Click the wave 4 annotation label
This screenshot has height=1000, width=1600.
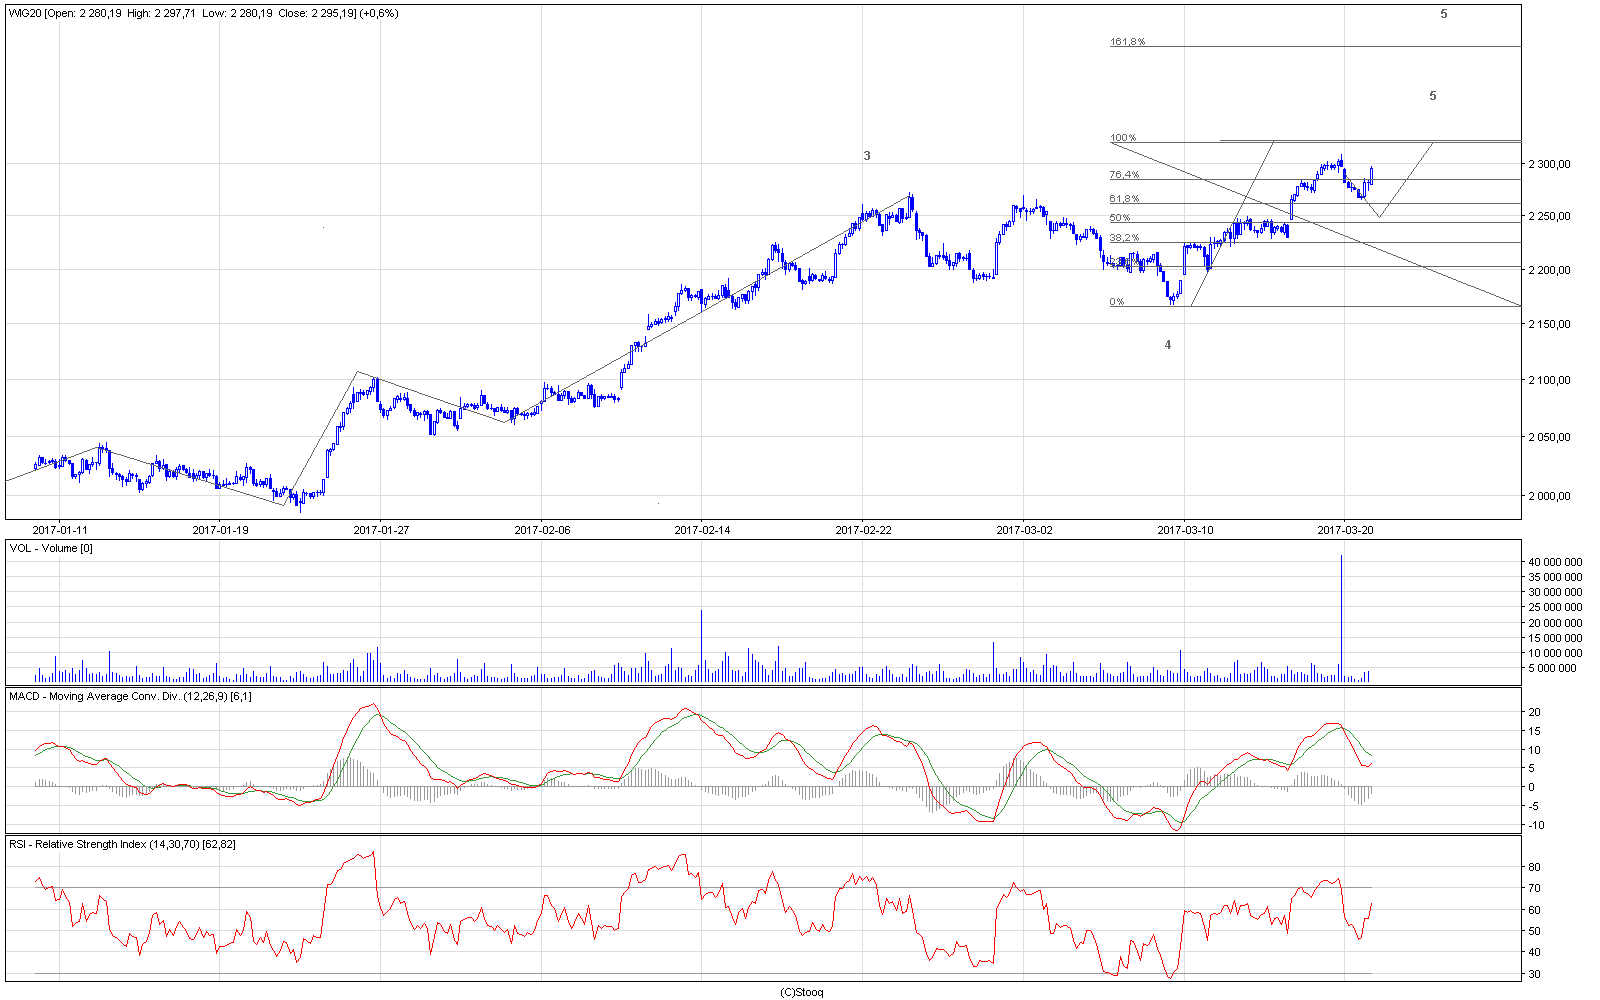click(1167, 345)
